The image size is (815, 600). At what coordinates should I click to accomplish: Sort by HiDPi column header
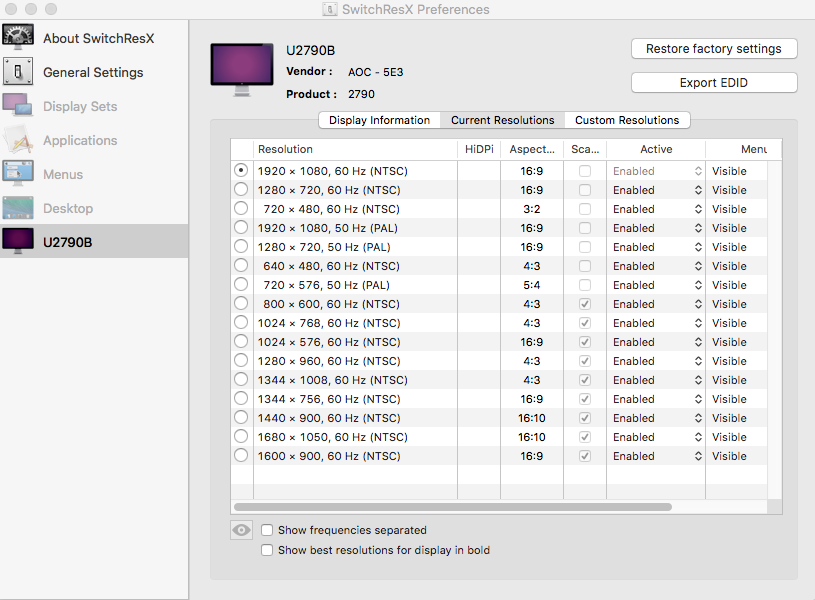coord(479,149)
